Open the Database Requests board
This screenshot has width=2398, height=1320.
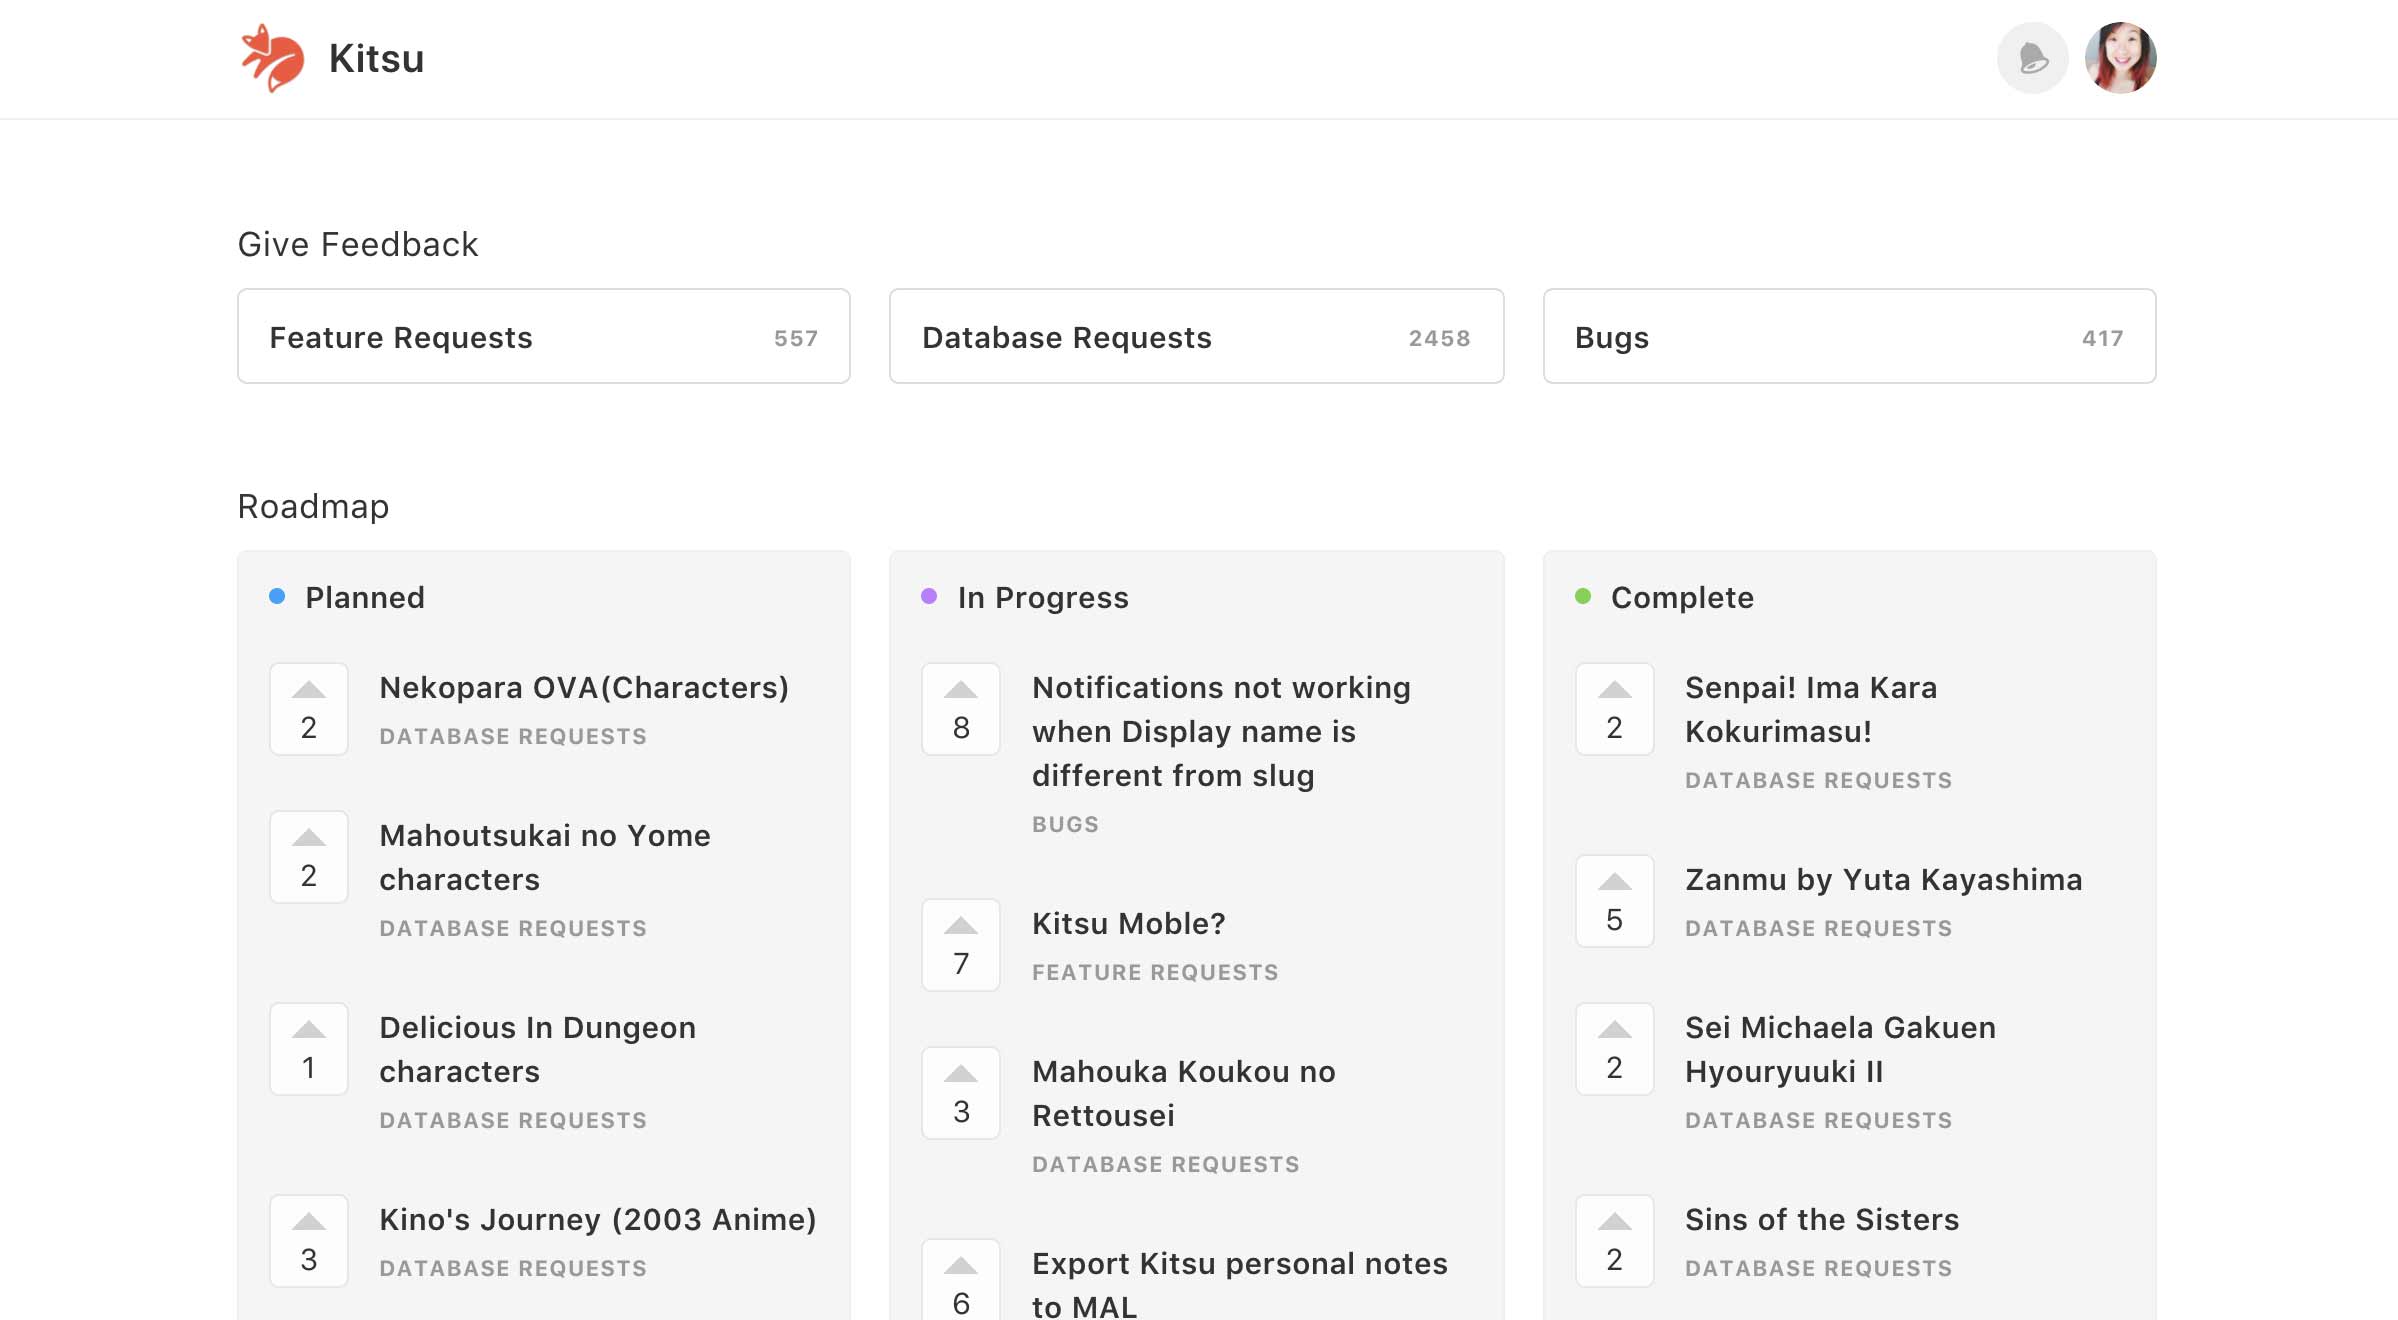(x=1197, y=336)
